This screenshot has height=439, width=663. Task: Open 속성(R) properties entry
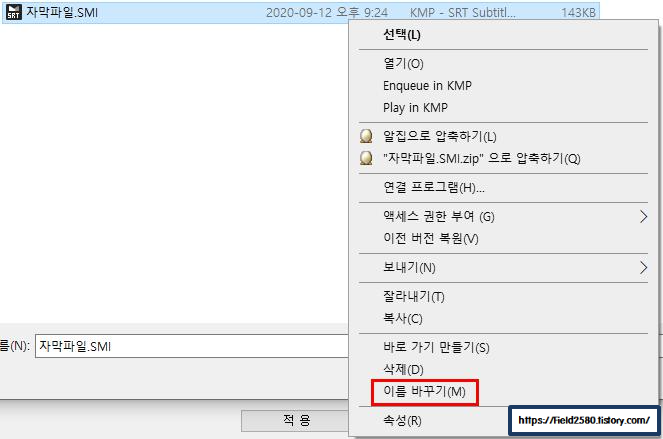coord(402,420)
